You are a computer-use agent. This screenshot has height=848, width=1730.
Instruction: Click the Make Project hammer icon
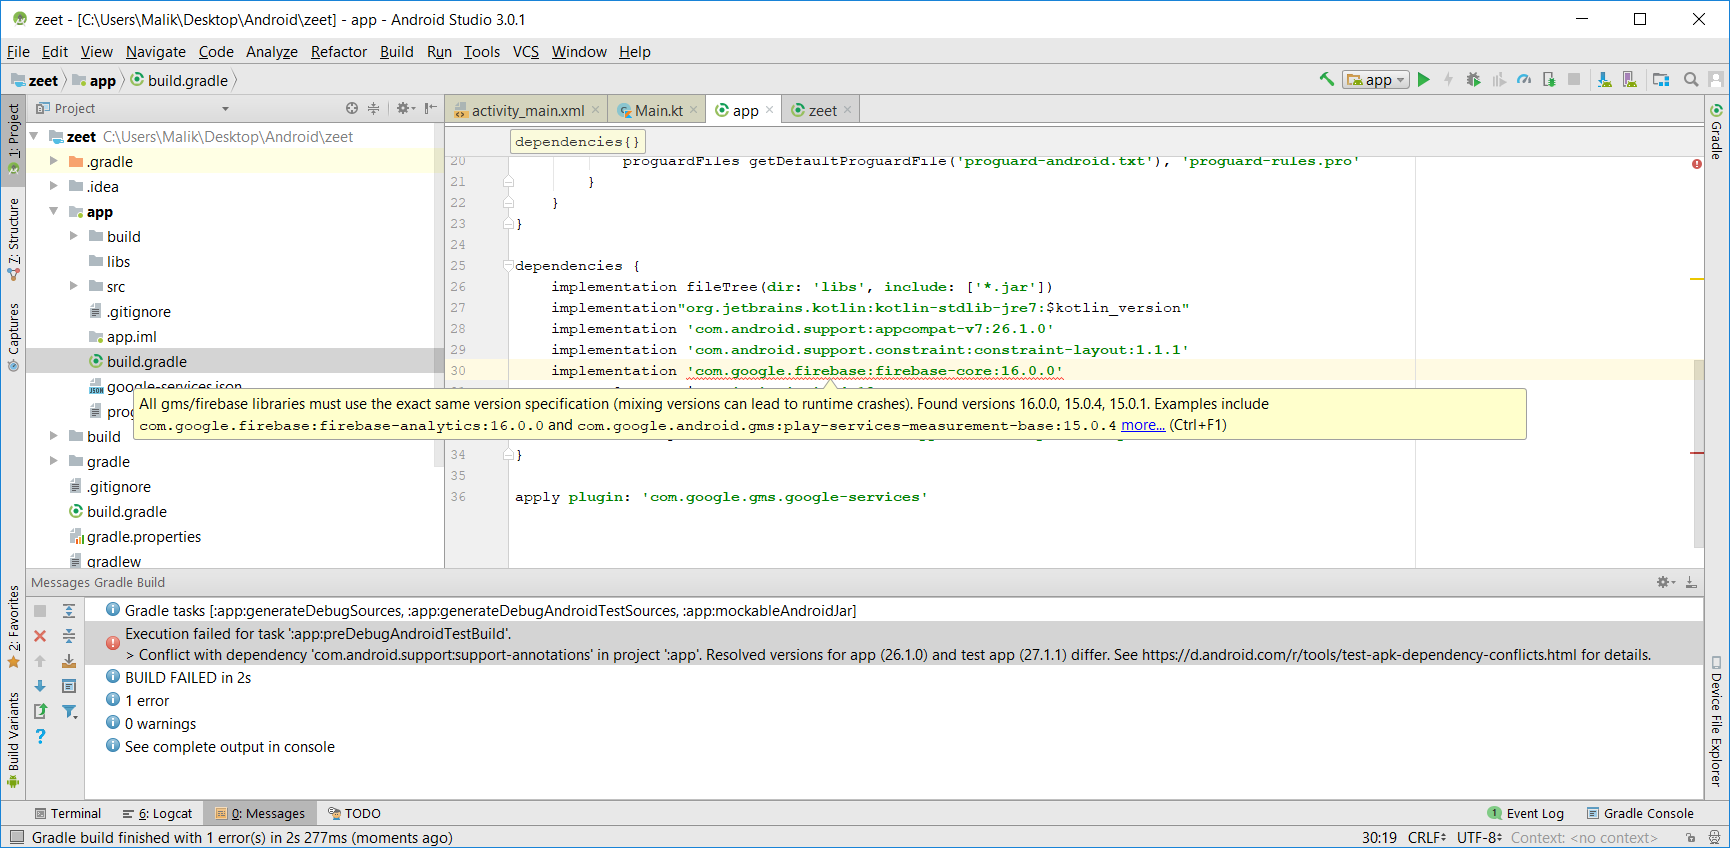click(1327, 80)
